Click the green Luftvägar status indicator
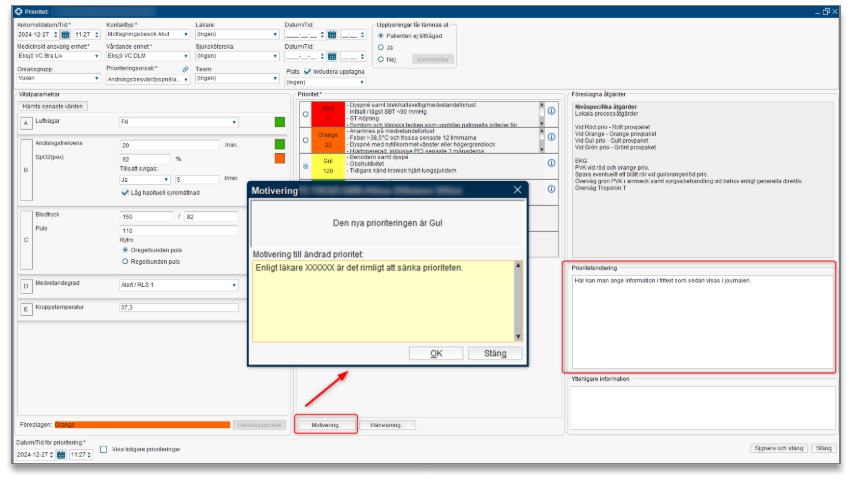Screen dimensions: 854x482 [x=280, y=122]
